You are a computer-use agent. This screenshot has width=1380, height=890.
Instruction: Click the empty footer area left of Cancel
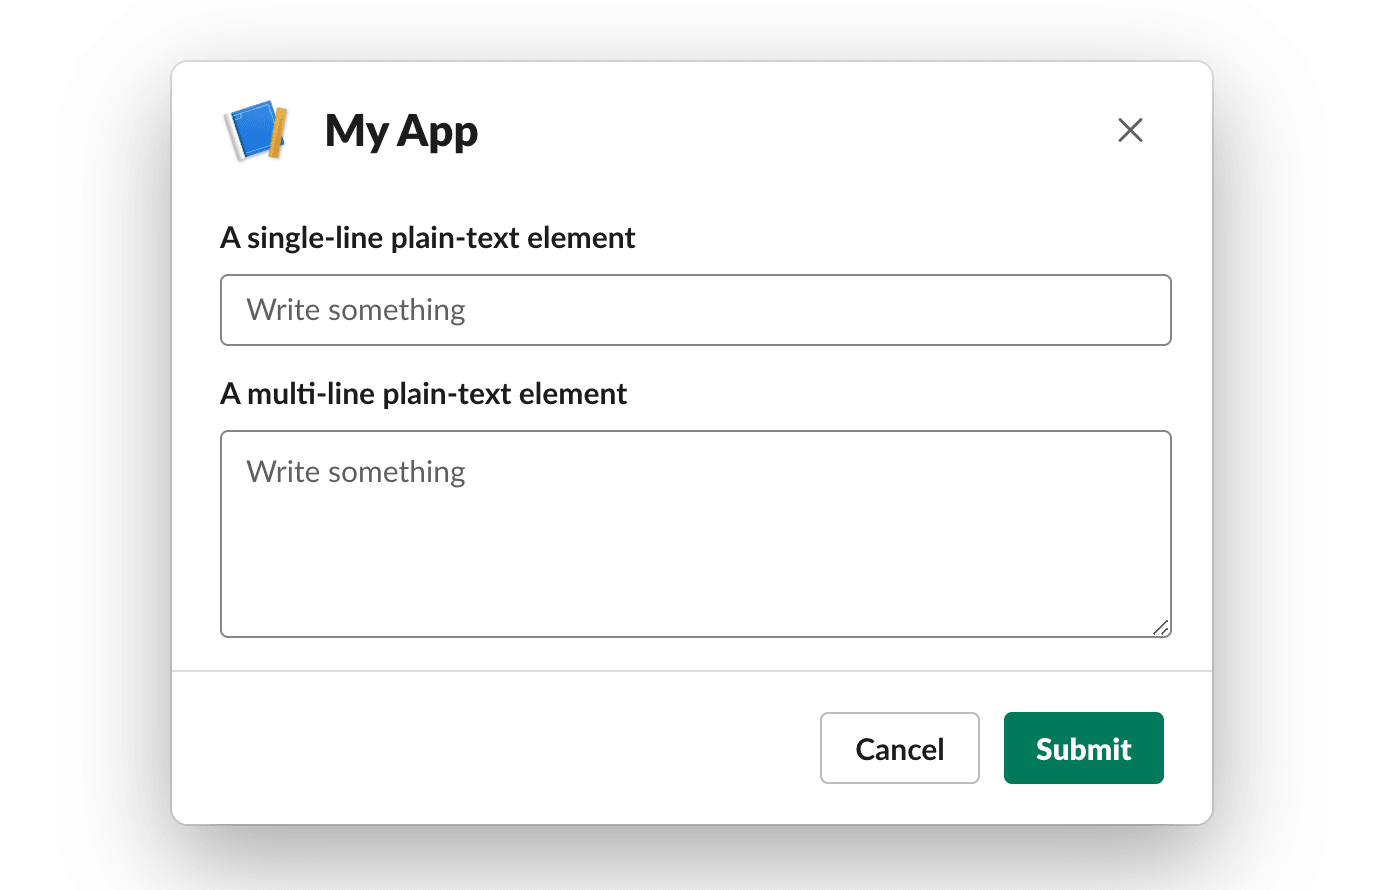pyautogui.click(x=500, y=748)
